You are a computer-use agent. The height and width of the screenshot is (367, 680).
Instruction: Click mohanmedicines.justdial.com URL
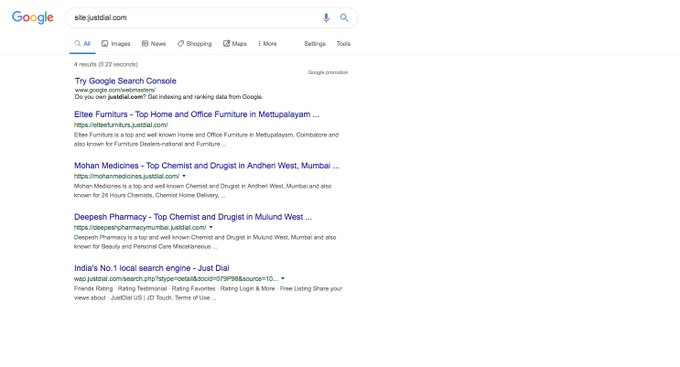pos(127,176)
